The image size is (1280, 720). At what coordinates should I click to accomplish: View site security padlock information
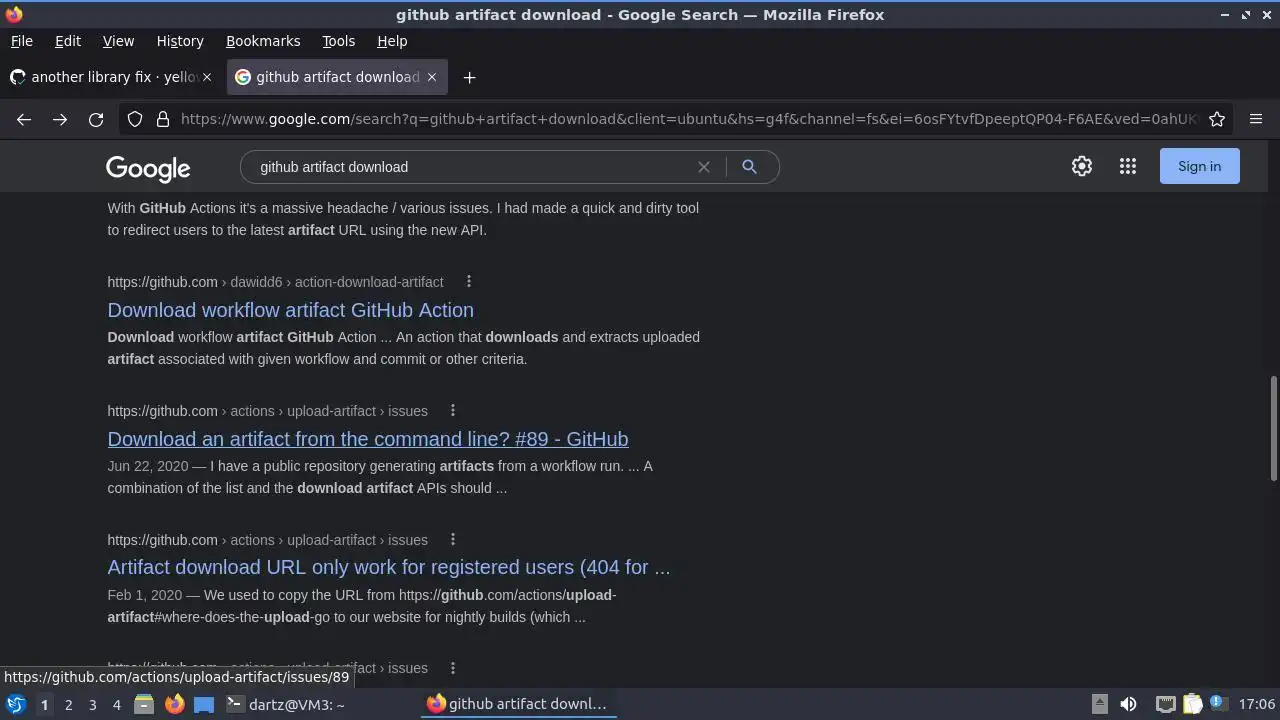click(163, 119)
